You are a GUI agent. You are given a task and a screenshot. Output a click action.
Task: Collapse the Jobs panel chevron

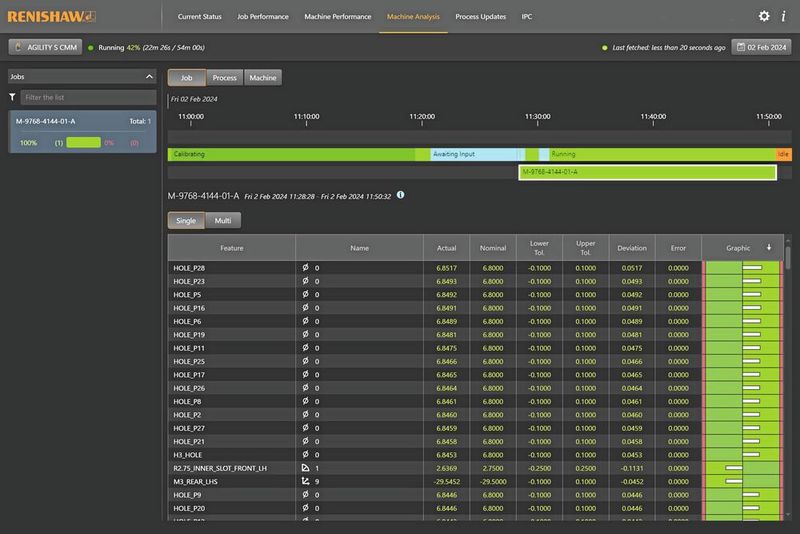coord(149,77)
